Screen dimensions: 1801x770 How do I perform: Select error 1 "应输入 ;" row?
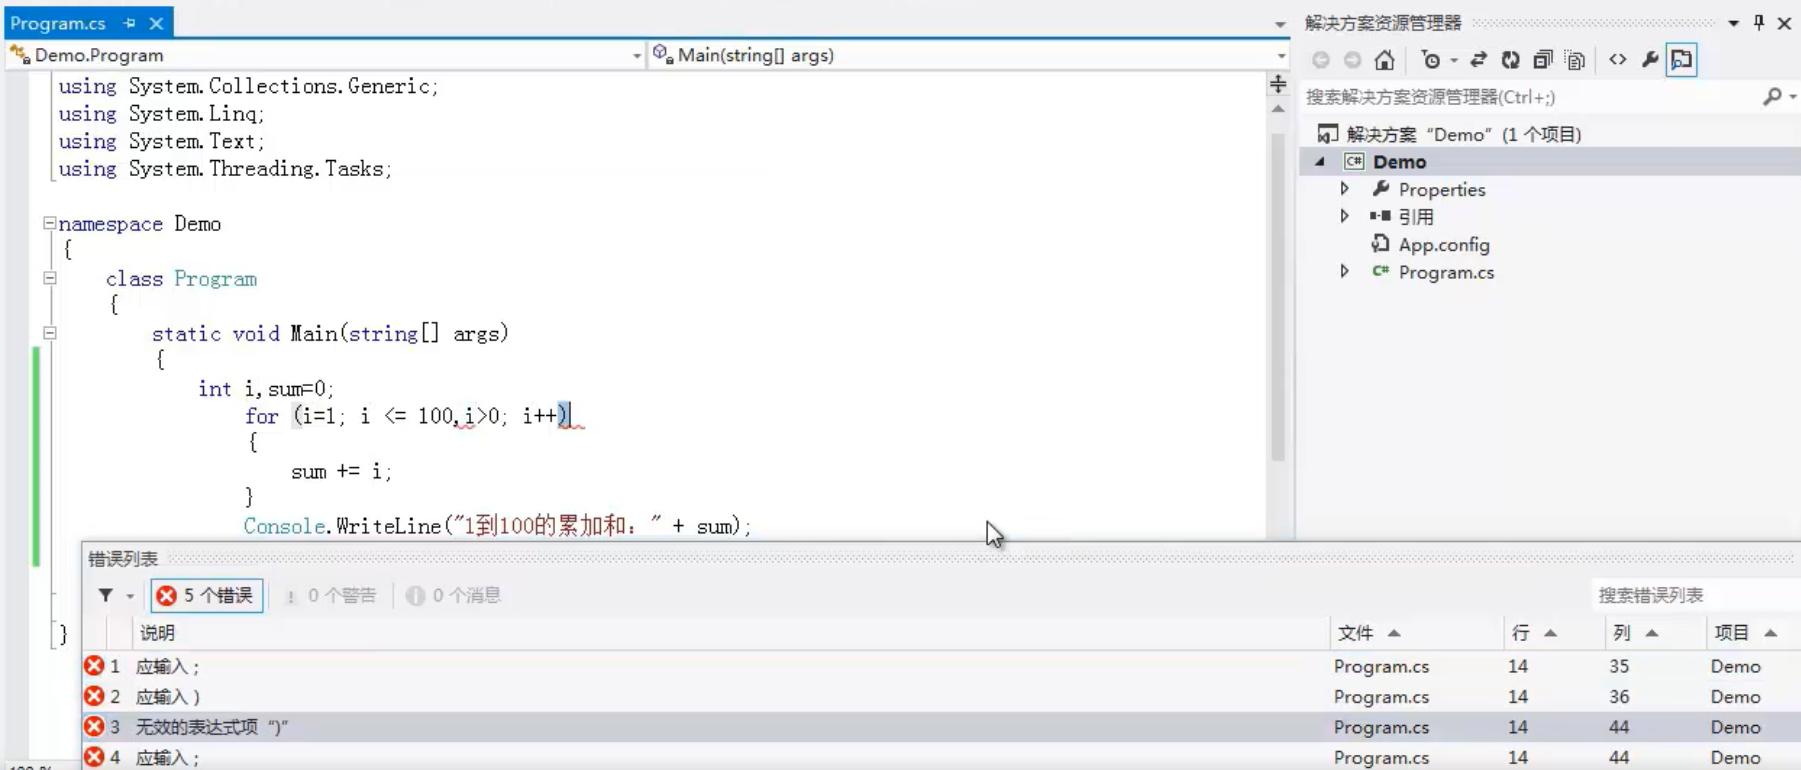[941, 666]
